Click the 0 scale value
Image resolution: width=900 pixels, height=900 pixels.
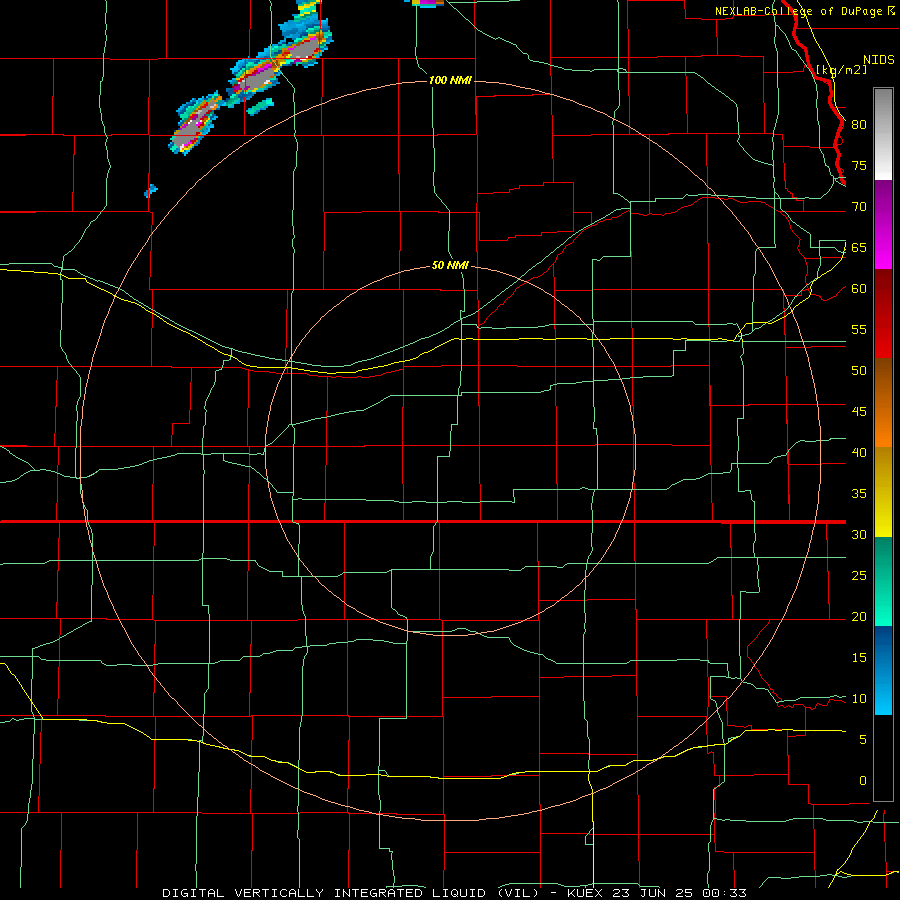coord(863,781)
